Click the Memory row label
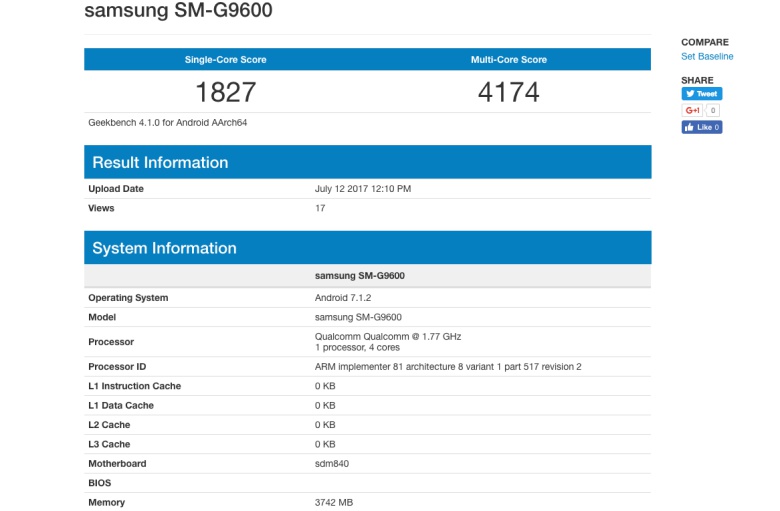Image resolution: width=780 pixels, height=511 pixels. [106, 503]
